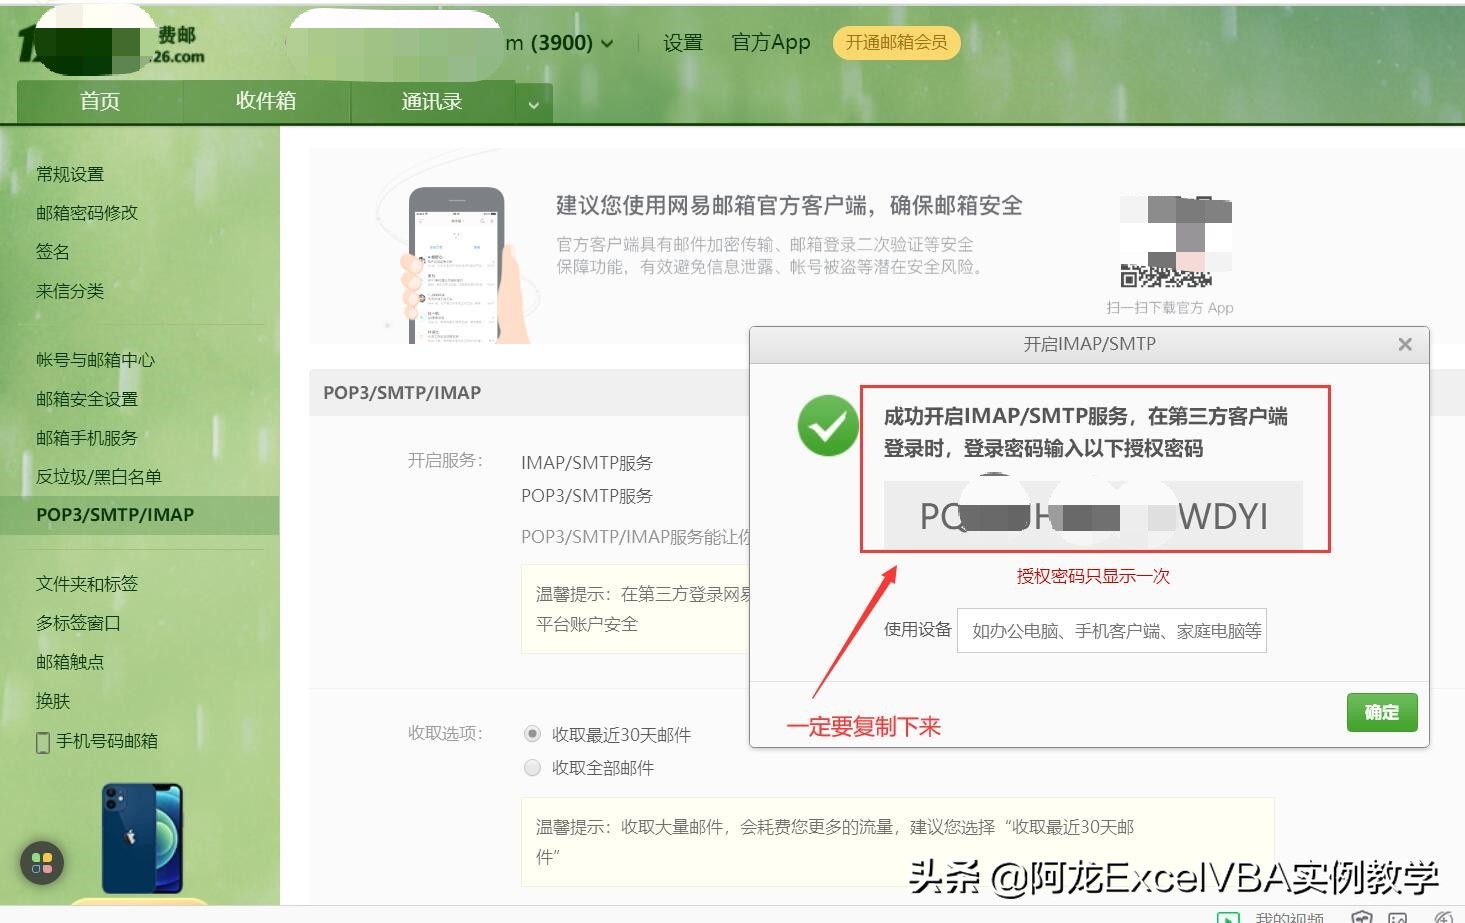Open 设置 in the top menu
This screenshot has width=1465, height=923.
[682, 43]
